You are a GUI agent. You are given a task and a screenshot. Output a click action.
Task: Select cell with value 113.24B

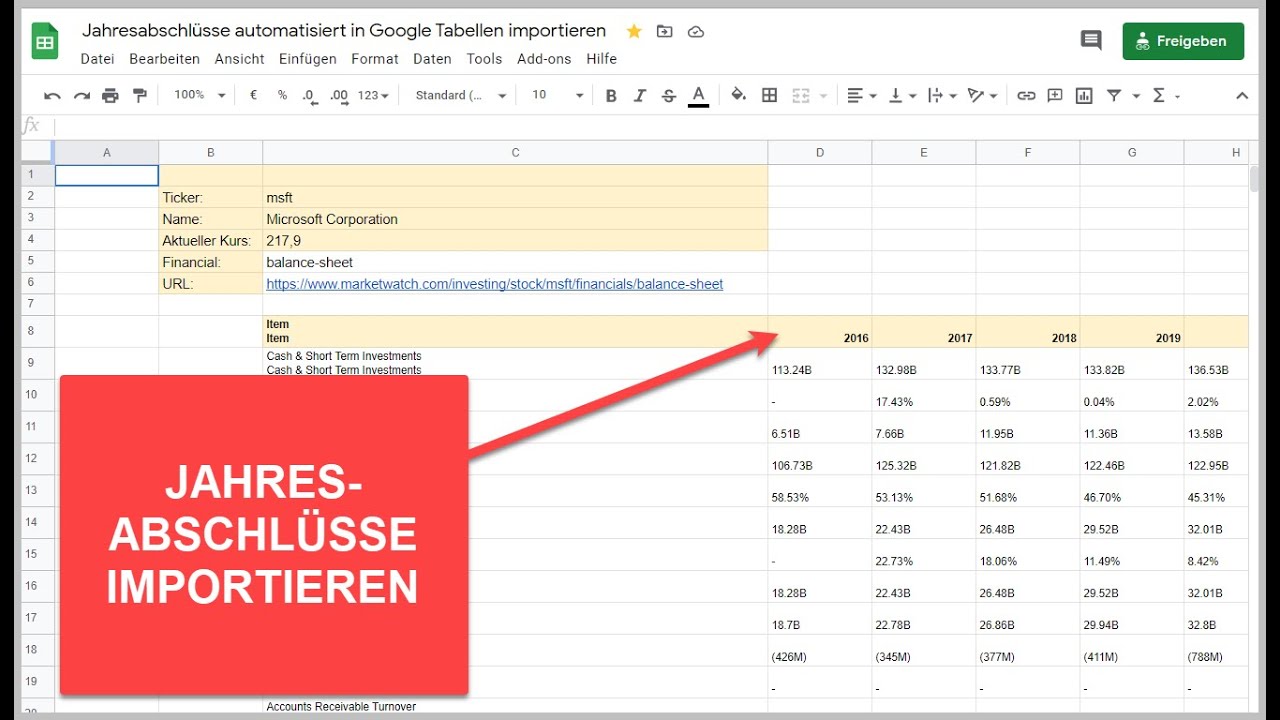tap(820, 363)
